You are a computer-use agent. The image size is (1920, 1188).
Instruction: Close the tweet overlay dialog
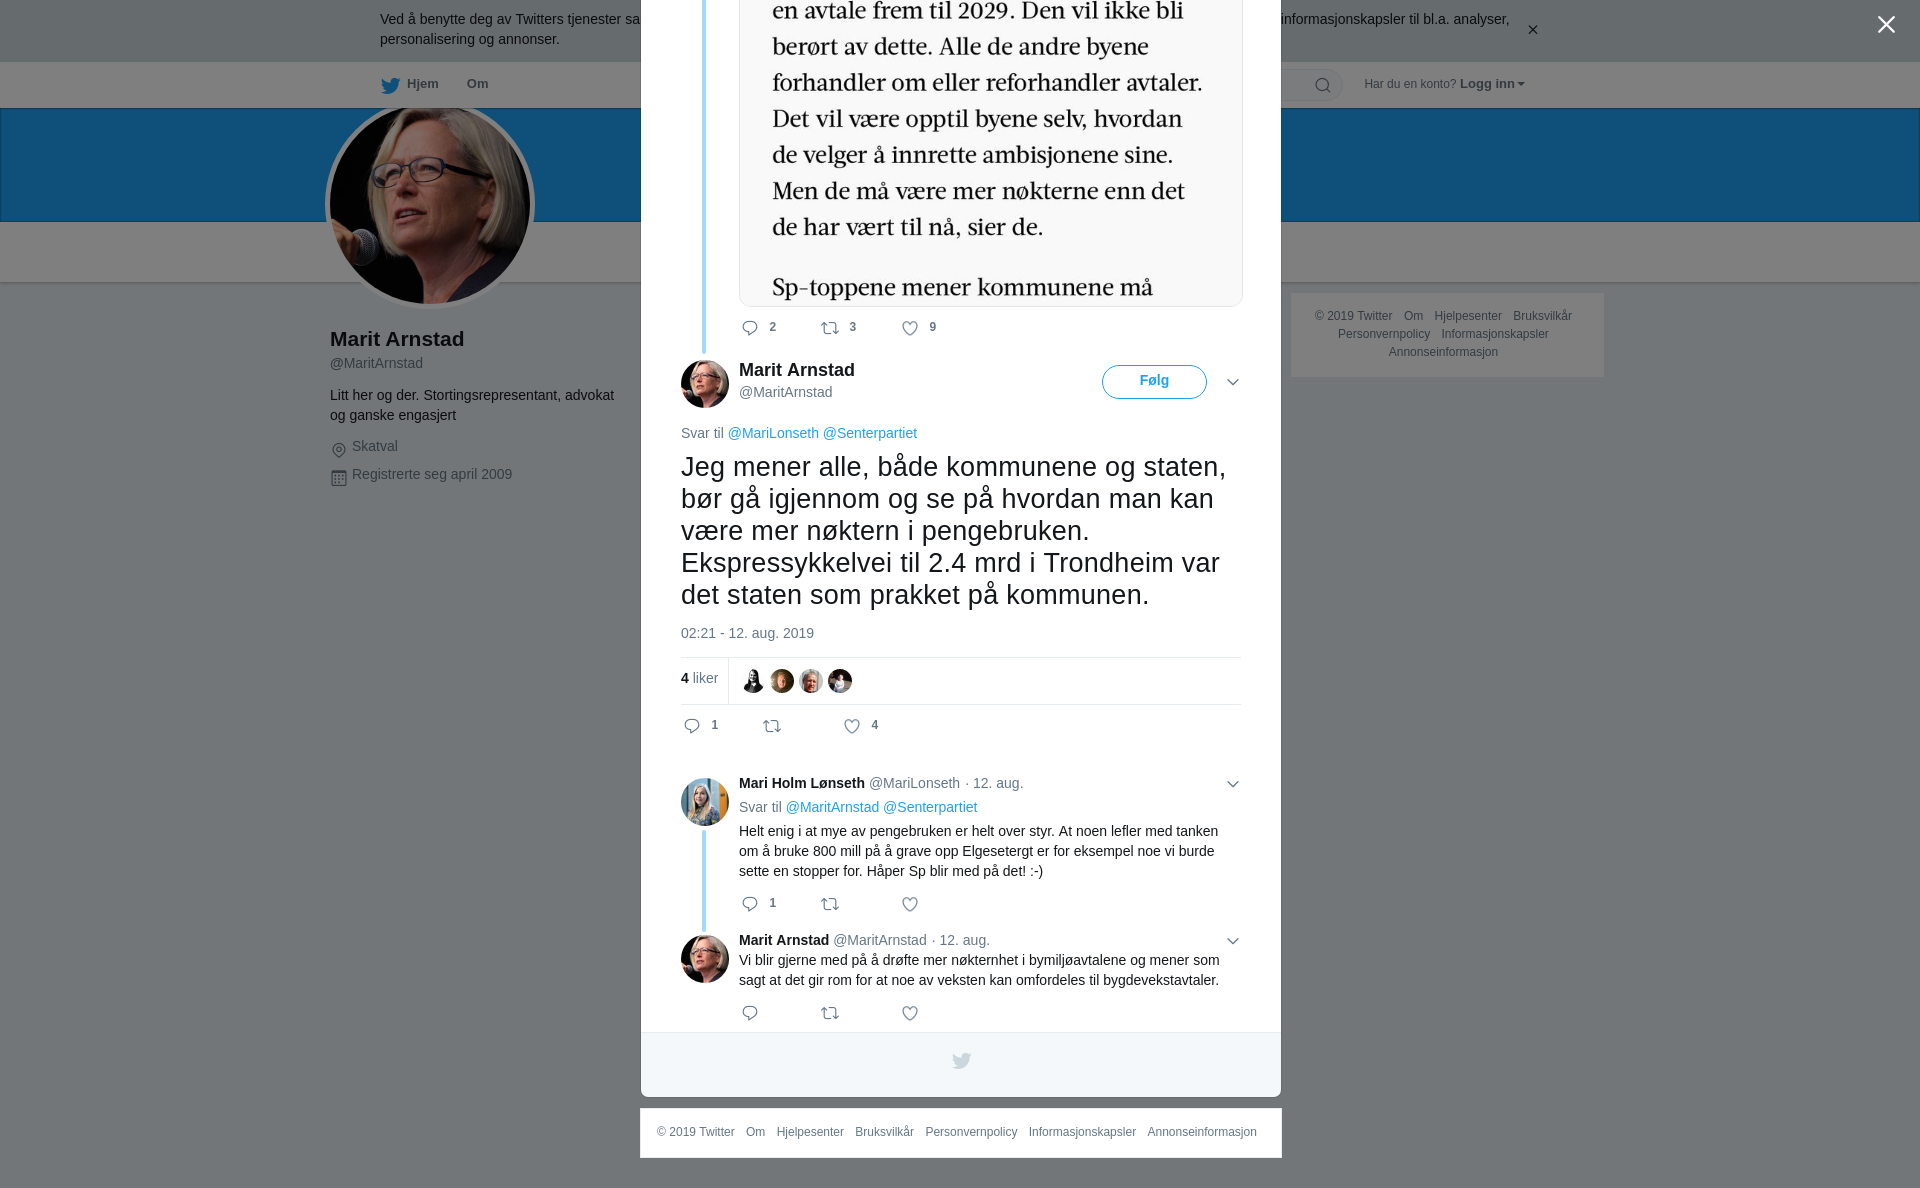[x=1886, y=25]
